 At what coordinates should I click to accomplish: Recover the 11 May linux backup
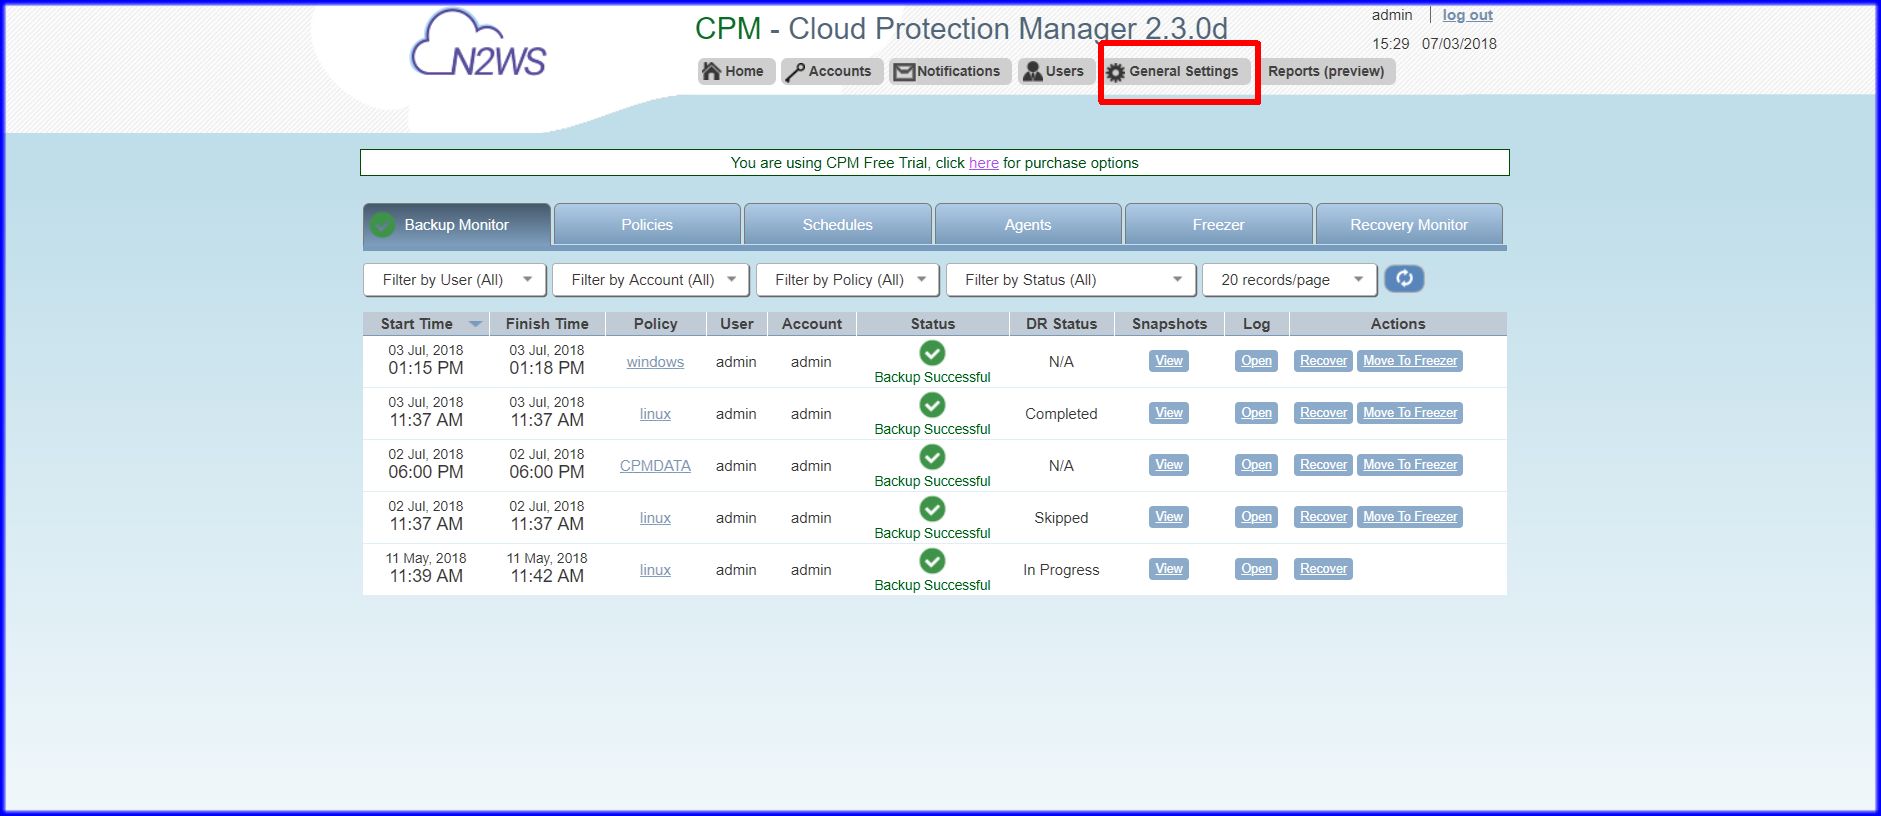coord(1323,569)
